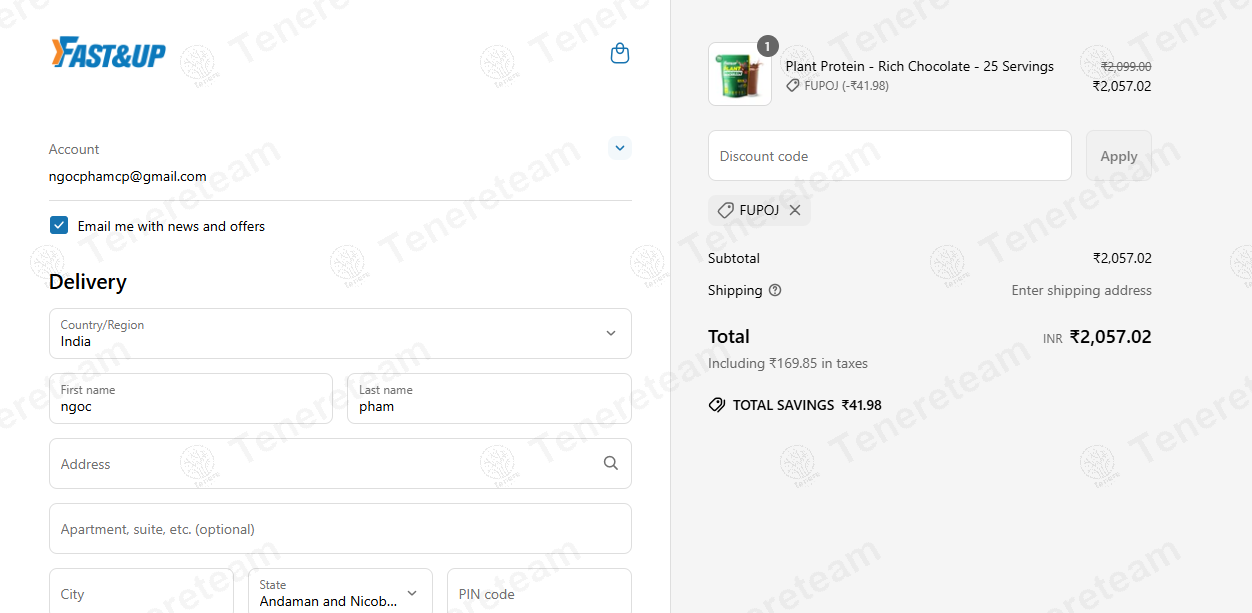Expand the Account section chevron
Image resolution: width=1252 pixels, height=613 pixels.
point(620,148)
